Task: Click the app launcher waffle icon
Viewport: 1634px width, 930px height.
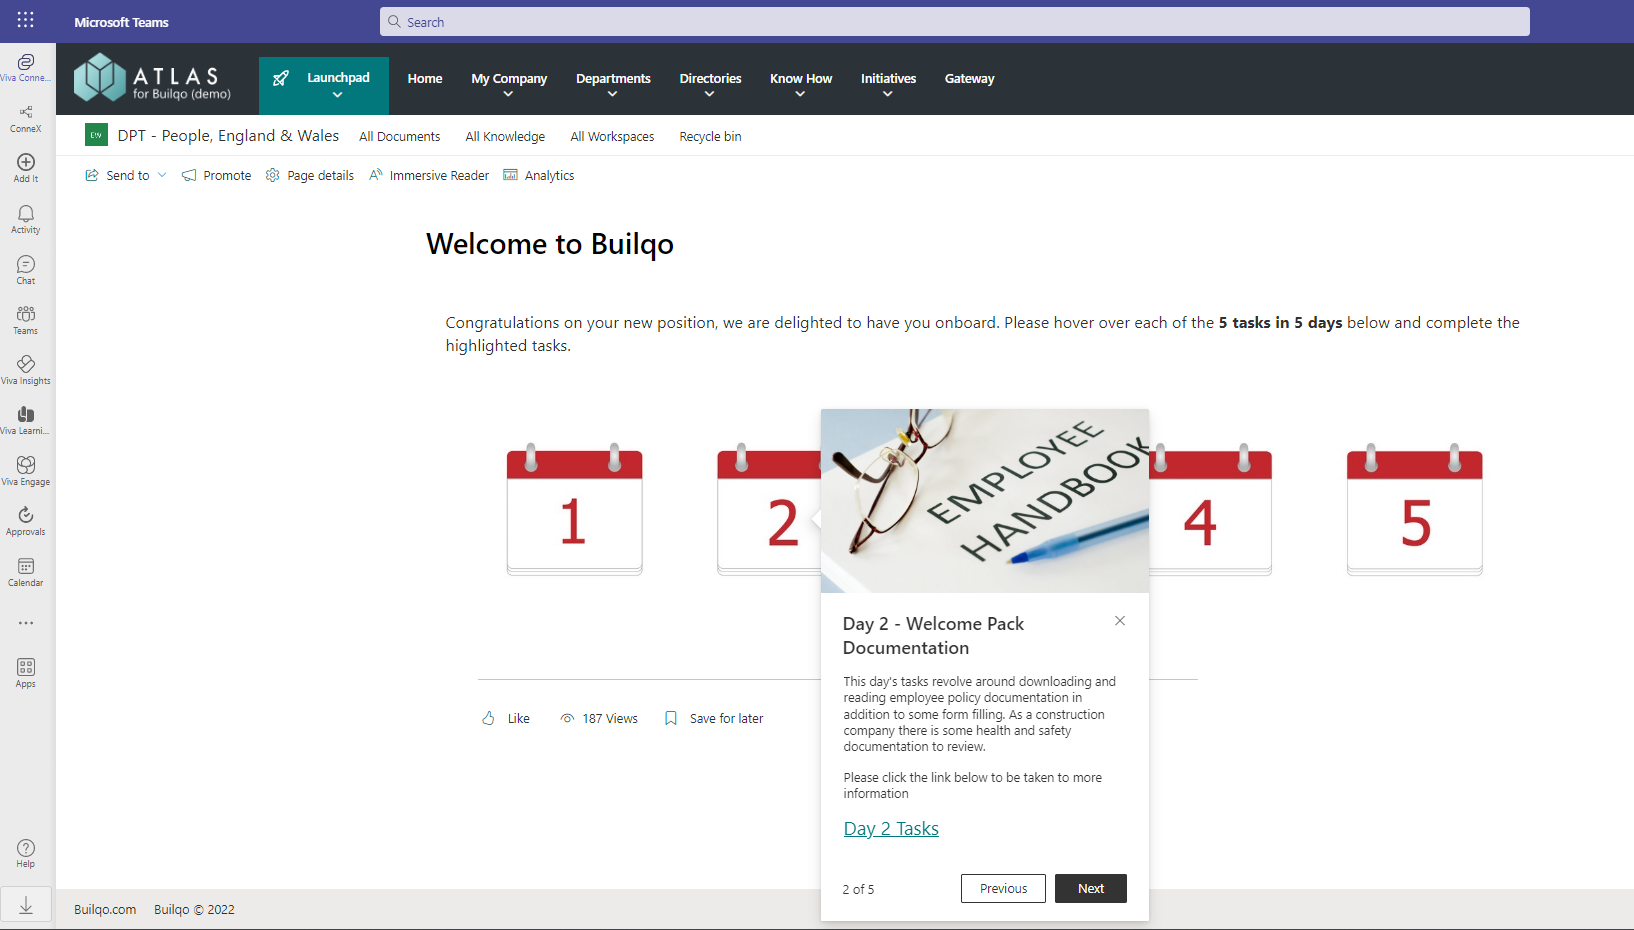Action: tap(26, 20)
